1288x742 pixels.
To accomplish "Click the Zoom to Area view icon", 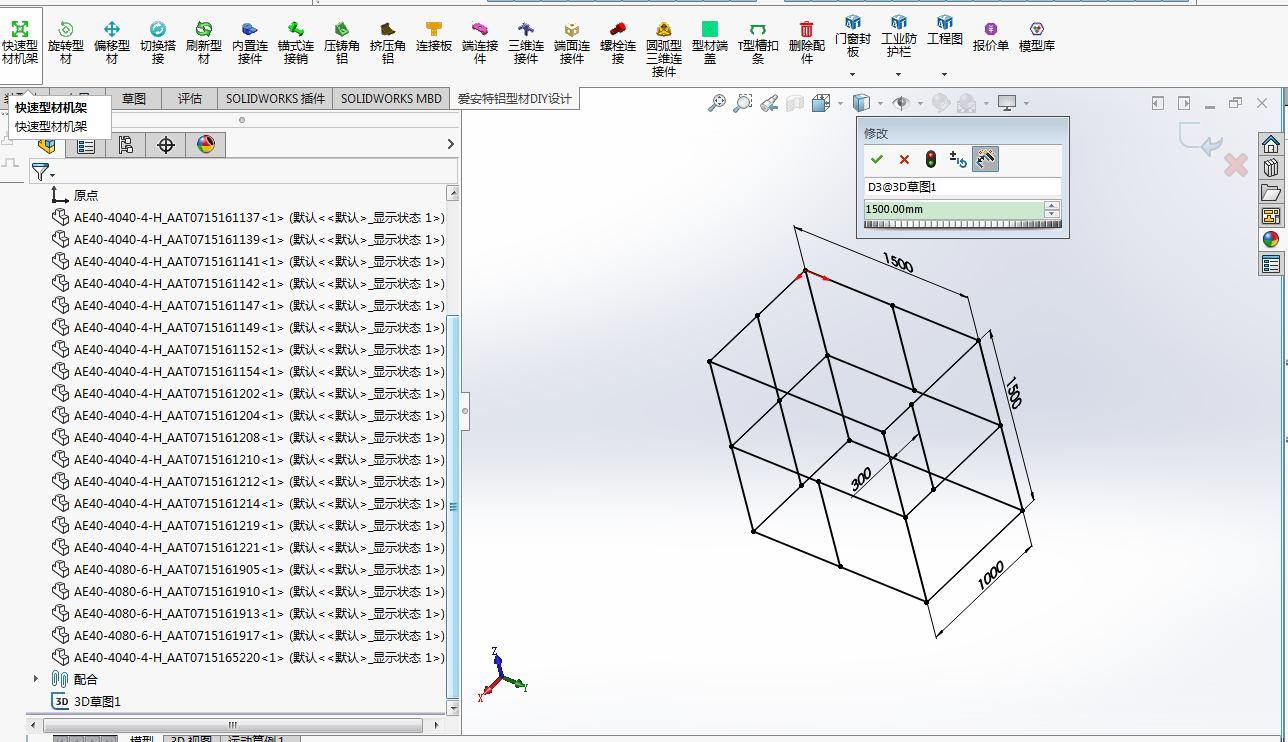I will click(743, 102).
